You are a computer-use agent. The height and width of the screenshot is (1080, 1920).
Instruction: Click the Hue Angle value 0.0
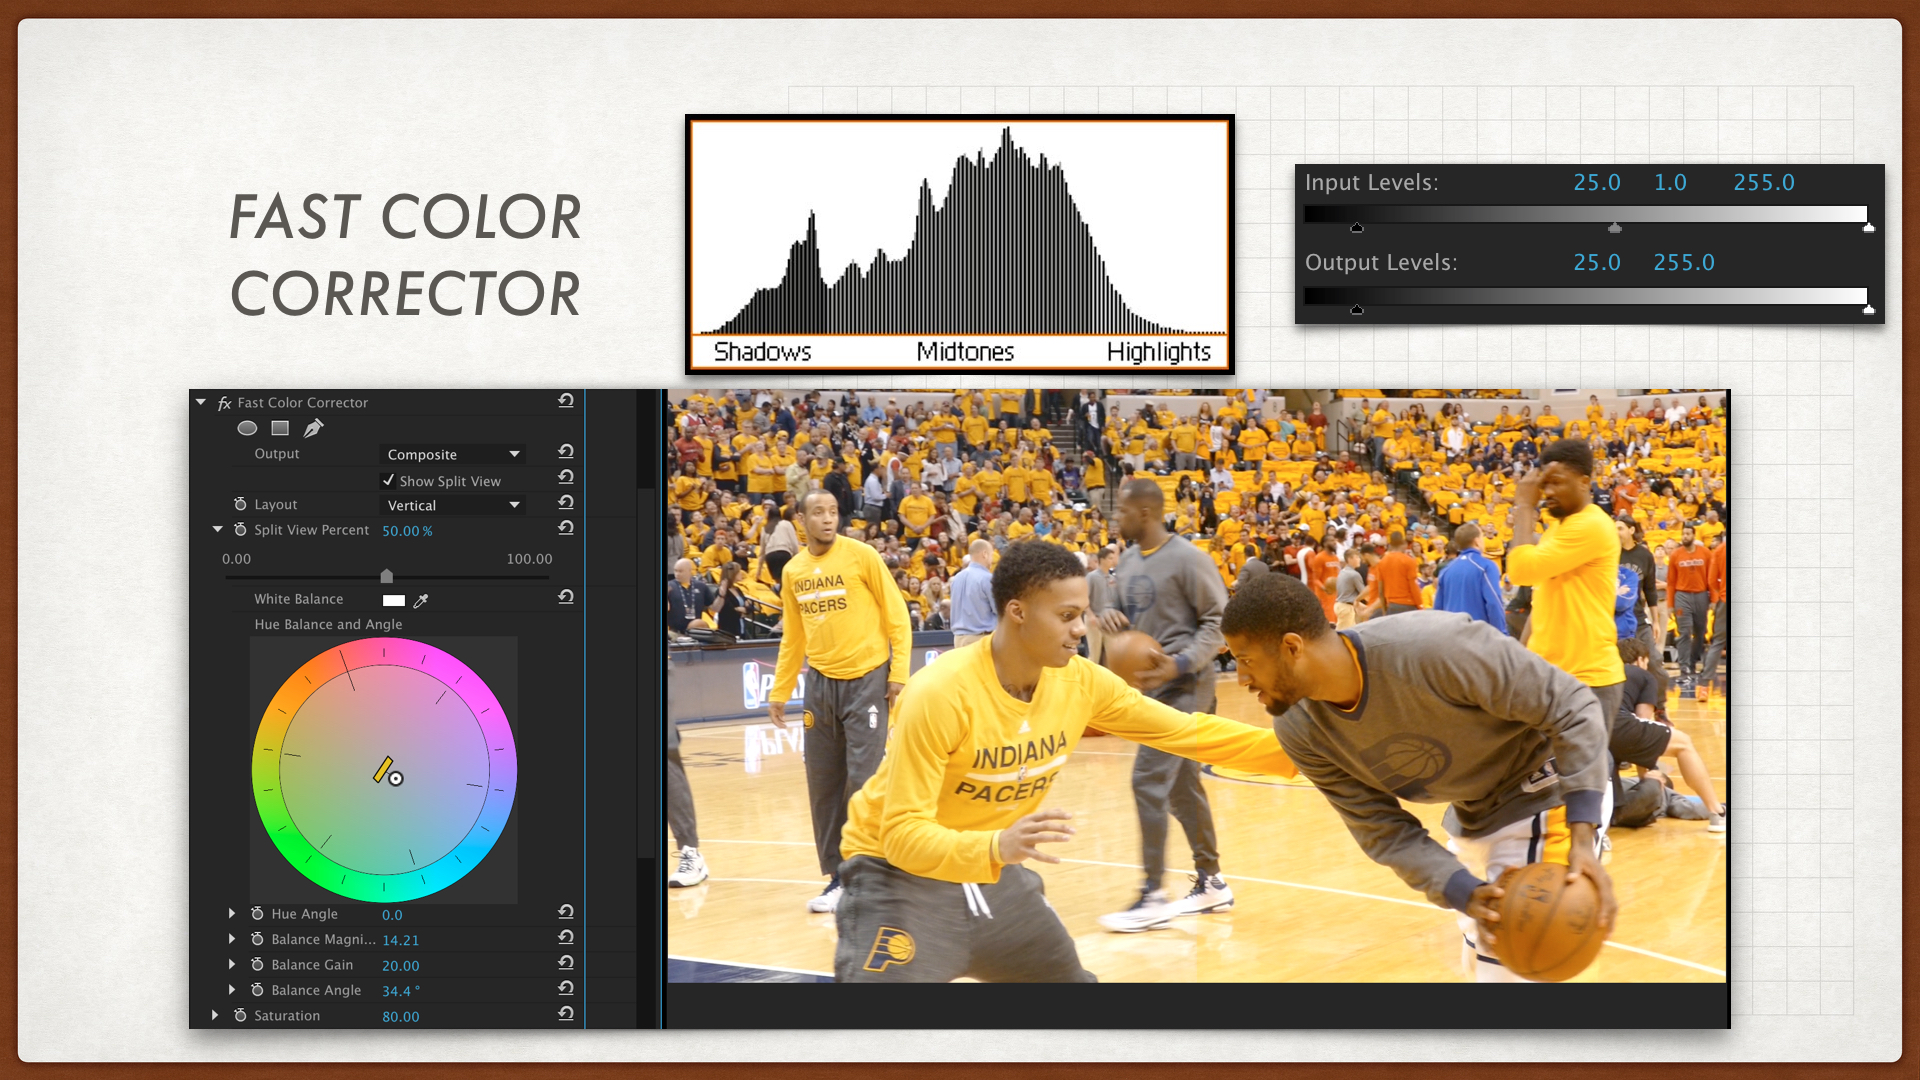pyautogui.click(x=392, y=915)
